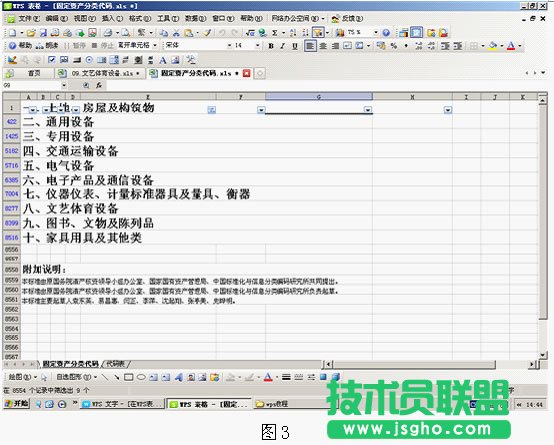Switch to WPS 文字 taskbar window

click(x=123, y=404)
